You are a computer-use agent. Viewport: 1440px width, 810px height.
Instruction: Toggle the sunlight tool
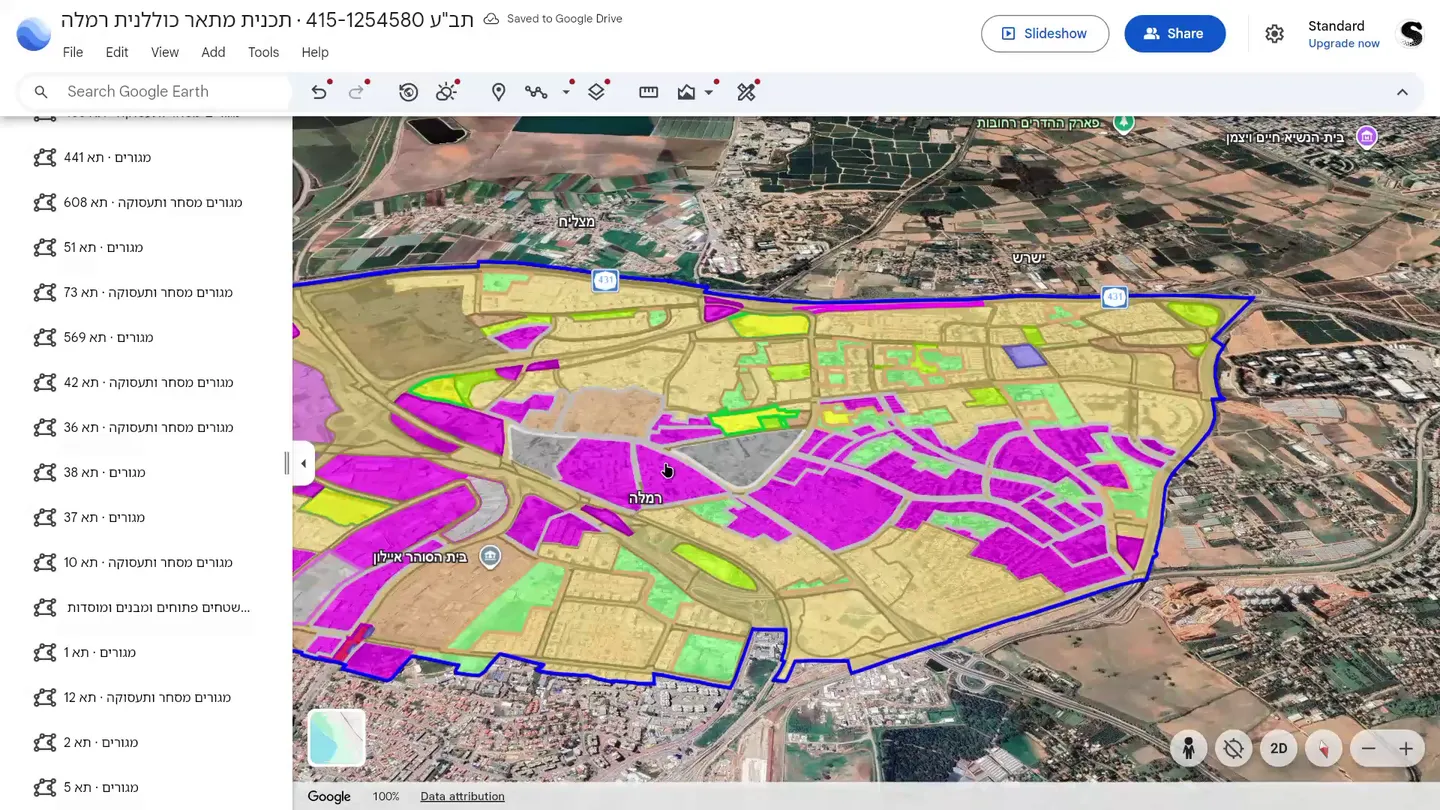(x=446, y=92)
